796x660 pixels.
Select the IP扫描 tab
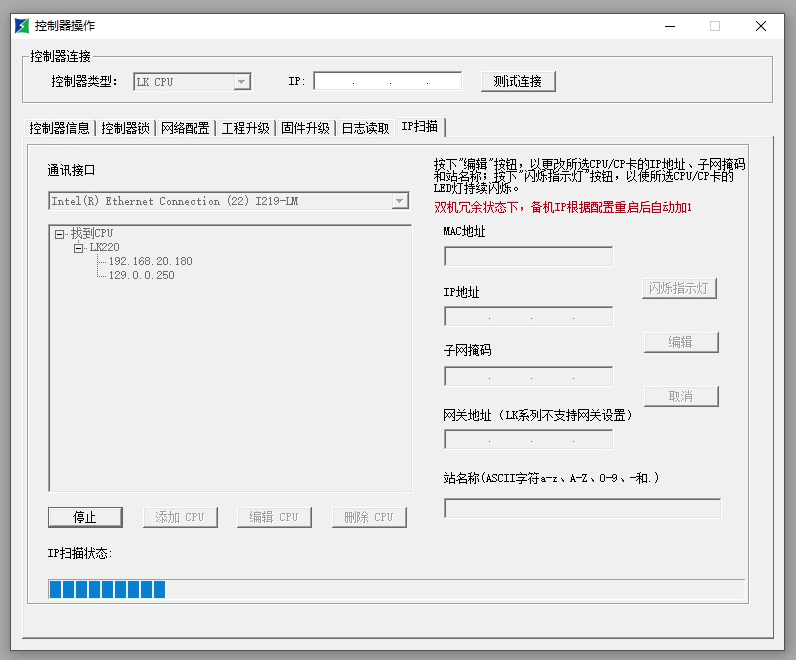[420, 126]
